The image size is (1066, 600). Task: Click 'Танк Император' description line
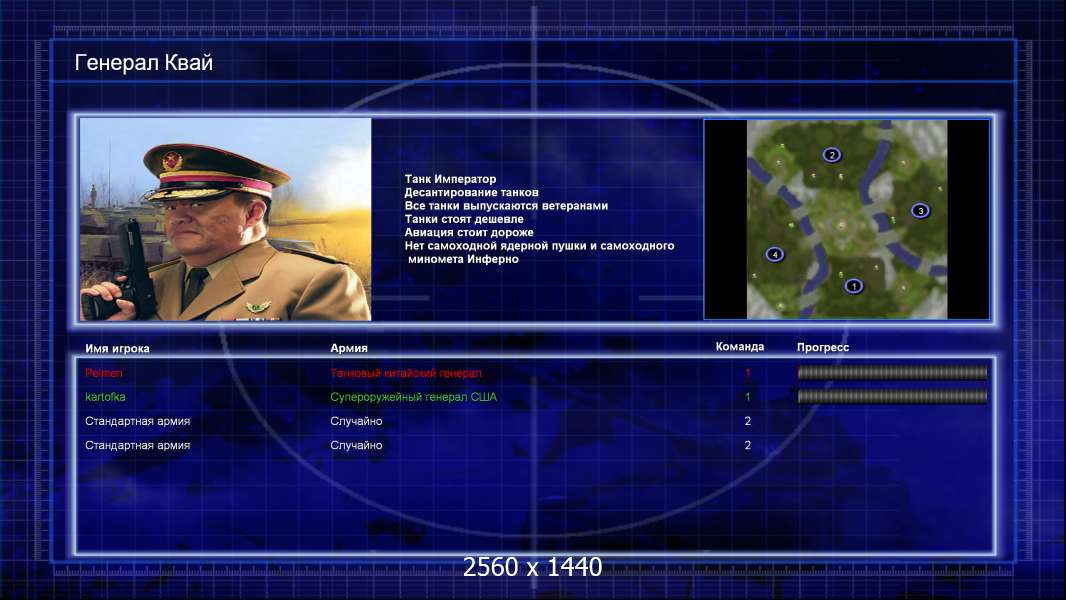(450, 179)
